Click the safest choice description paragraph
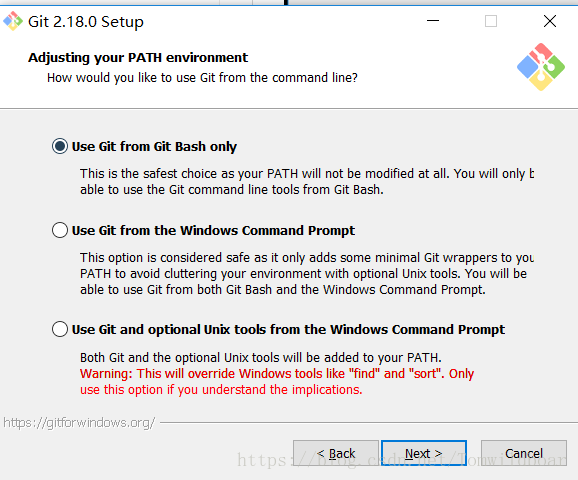Screen dimensions: 578x480 [307, 181]
